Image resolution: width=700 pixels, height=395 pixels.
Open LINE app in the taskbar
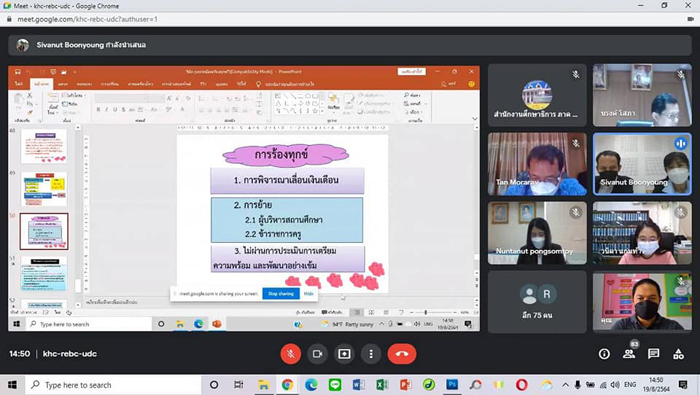334,385
